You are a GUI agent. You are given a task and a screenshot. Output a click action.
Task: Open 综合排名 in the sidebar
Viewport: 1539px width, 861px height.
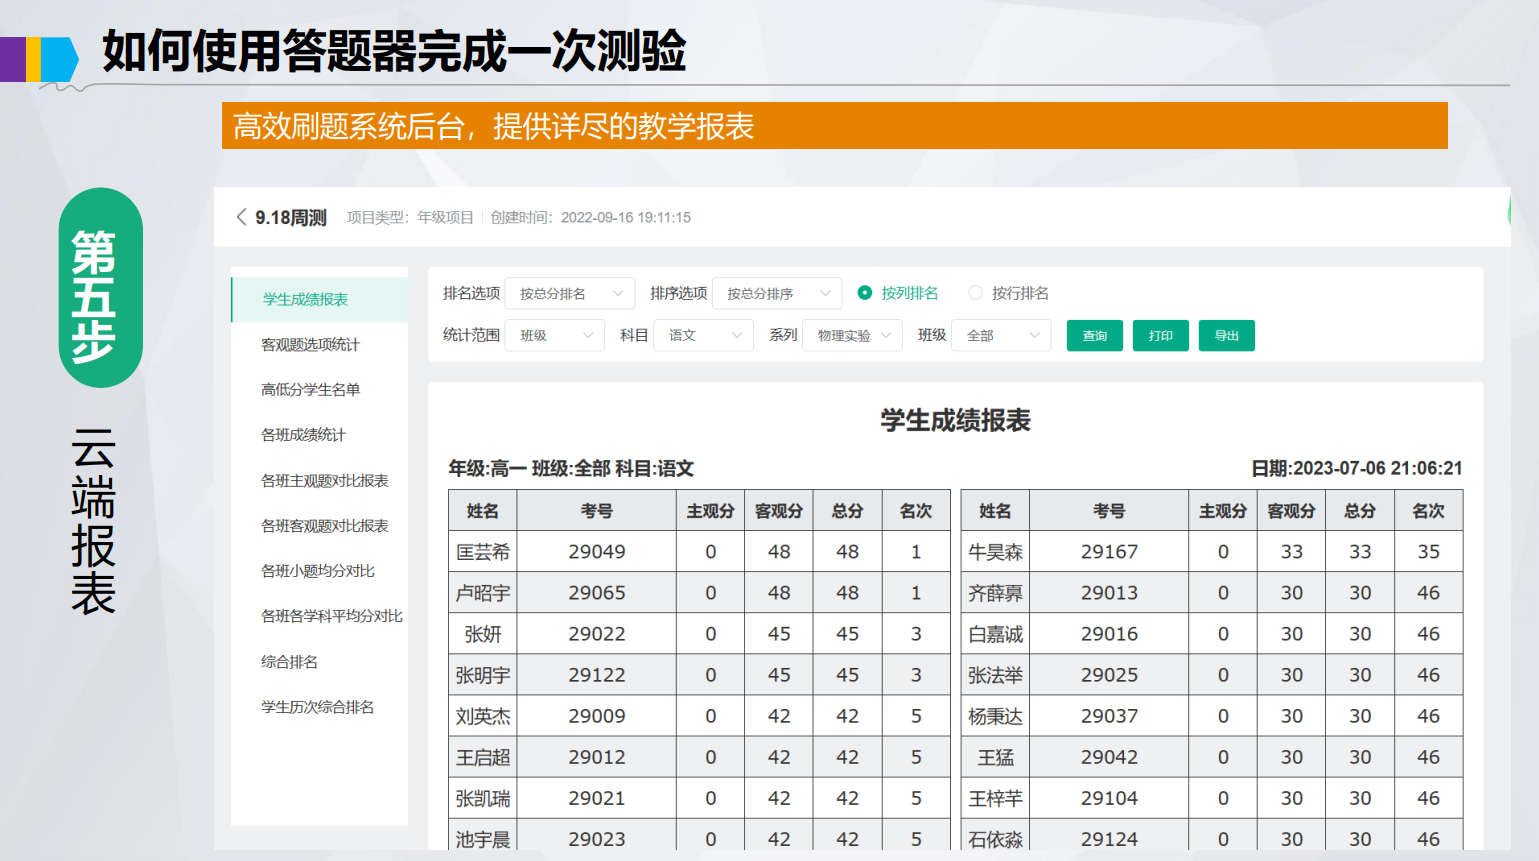(x=289, y=662)
